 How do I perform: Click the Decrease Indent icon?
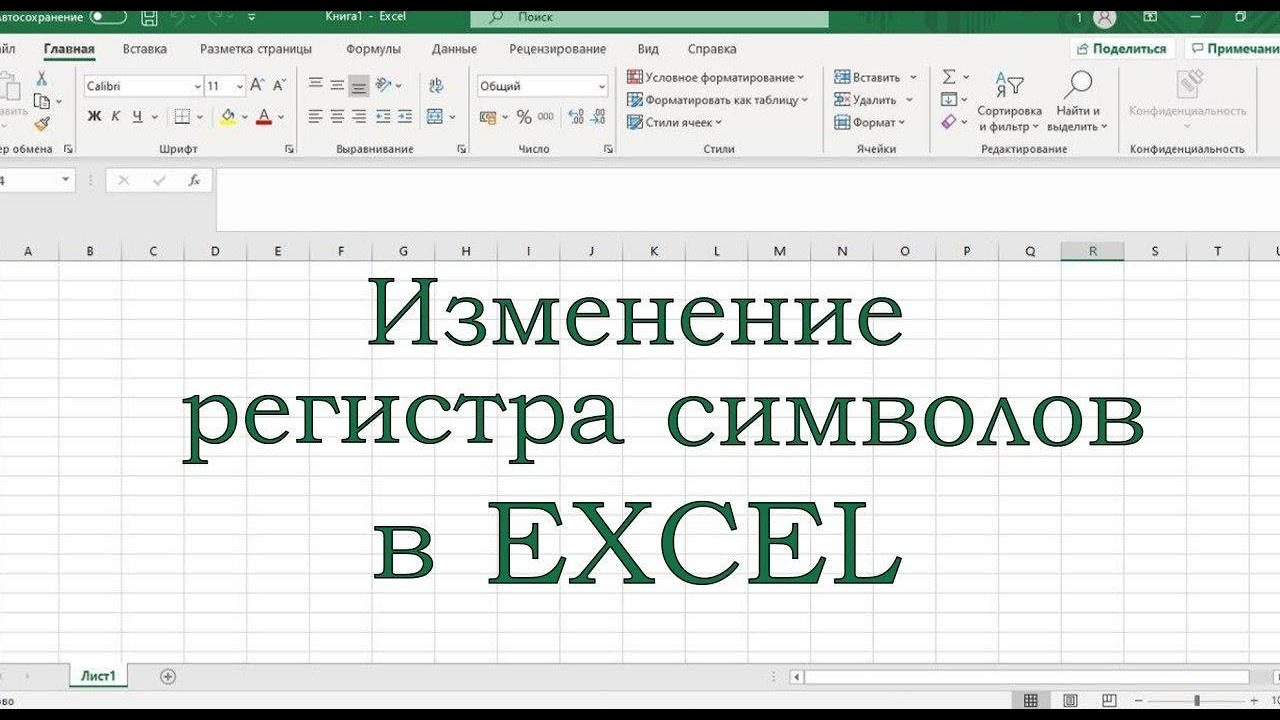[x=382, y=117]
